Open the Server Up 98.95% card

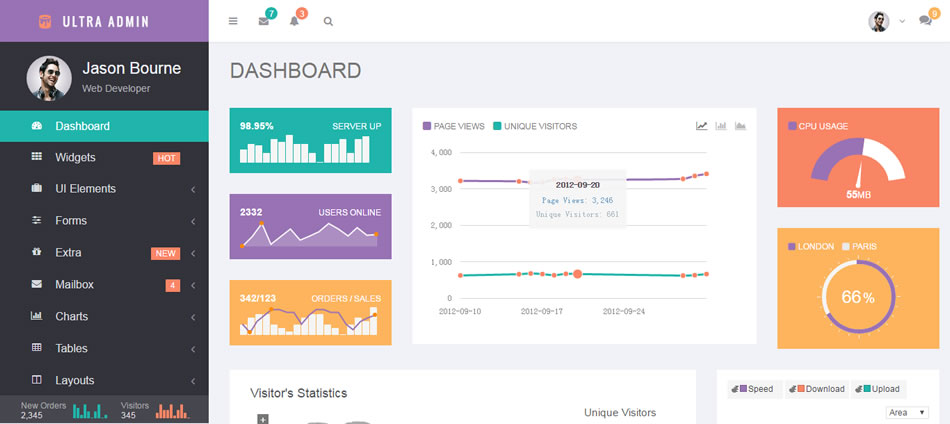pyautogui.click(x=310, y=141)
